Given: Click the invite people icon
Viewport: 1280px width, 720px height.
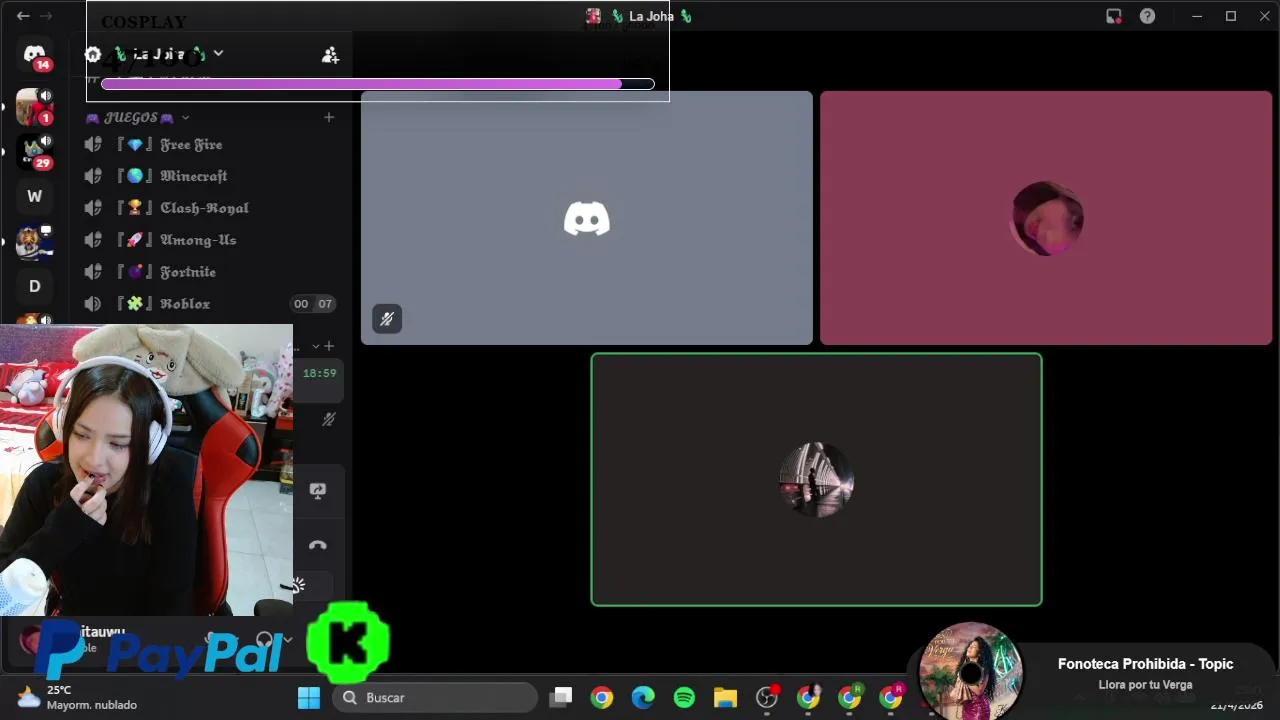Looking at the screenshot, I should [x=330, y=55].
